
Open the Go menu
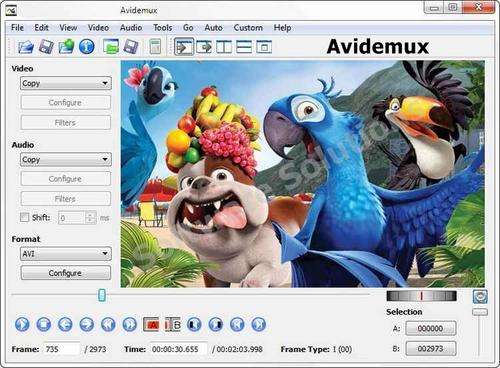pyautogui.click(x=188, y=28)
